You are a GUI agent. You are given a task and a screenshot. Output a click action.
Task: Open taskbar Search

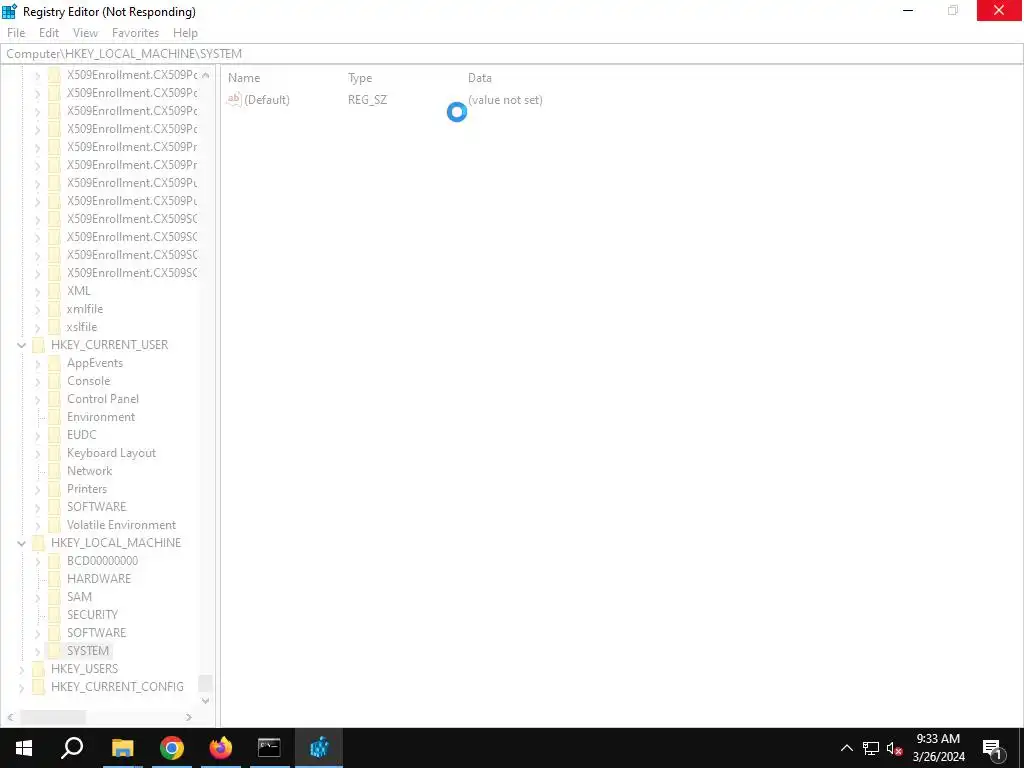tap(72, 748)
